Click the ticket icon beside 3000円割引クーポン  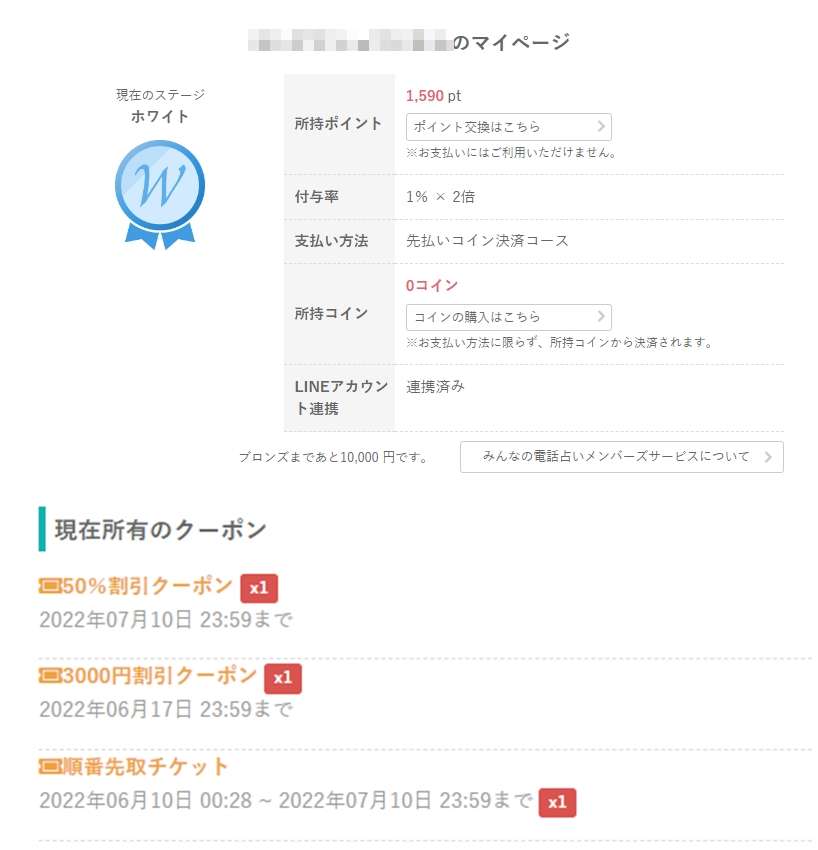tap(50, 677)
